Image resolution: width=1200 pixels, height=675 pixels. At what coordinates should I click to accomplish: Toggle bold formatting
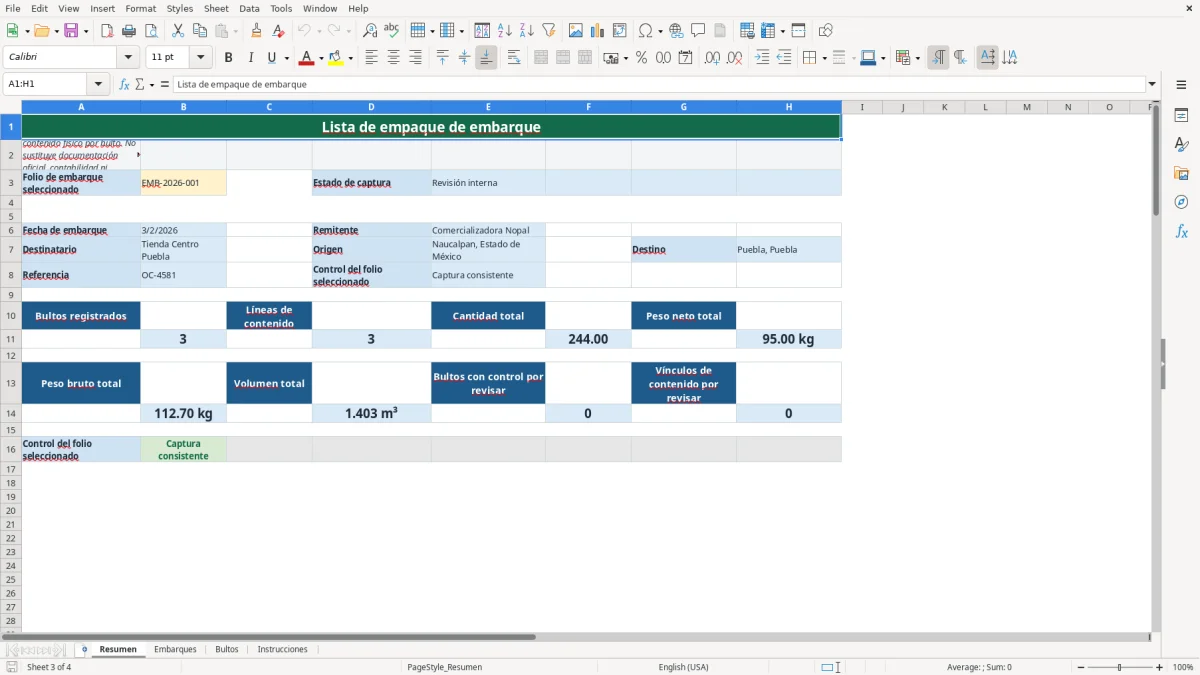tap(229, 58)
